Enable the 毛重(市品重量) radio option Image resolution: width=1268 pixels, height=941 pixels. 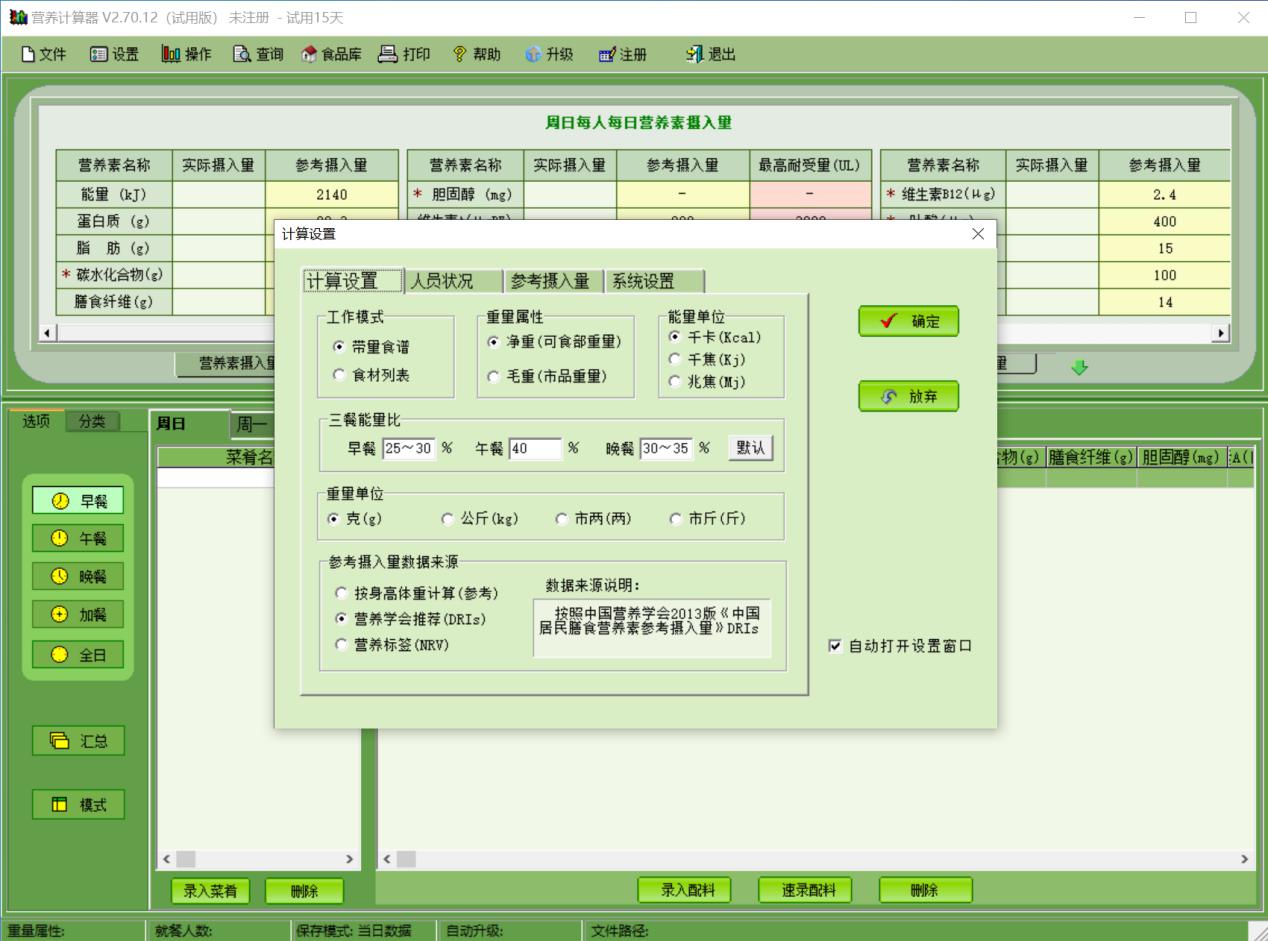(x=494, y=377)
